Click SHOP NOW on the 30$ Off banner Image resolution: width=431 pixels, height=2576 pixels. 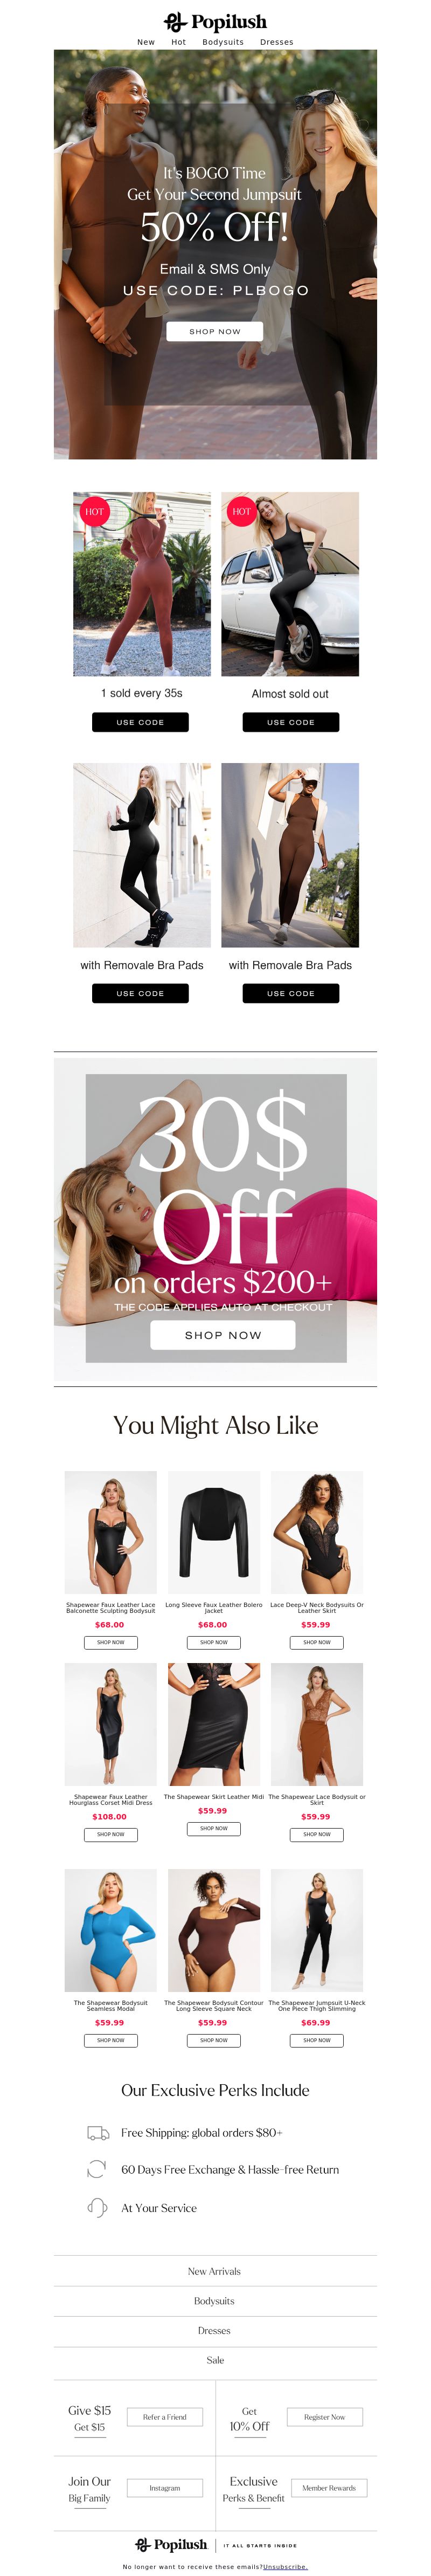coord(223,1334)
